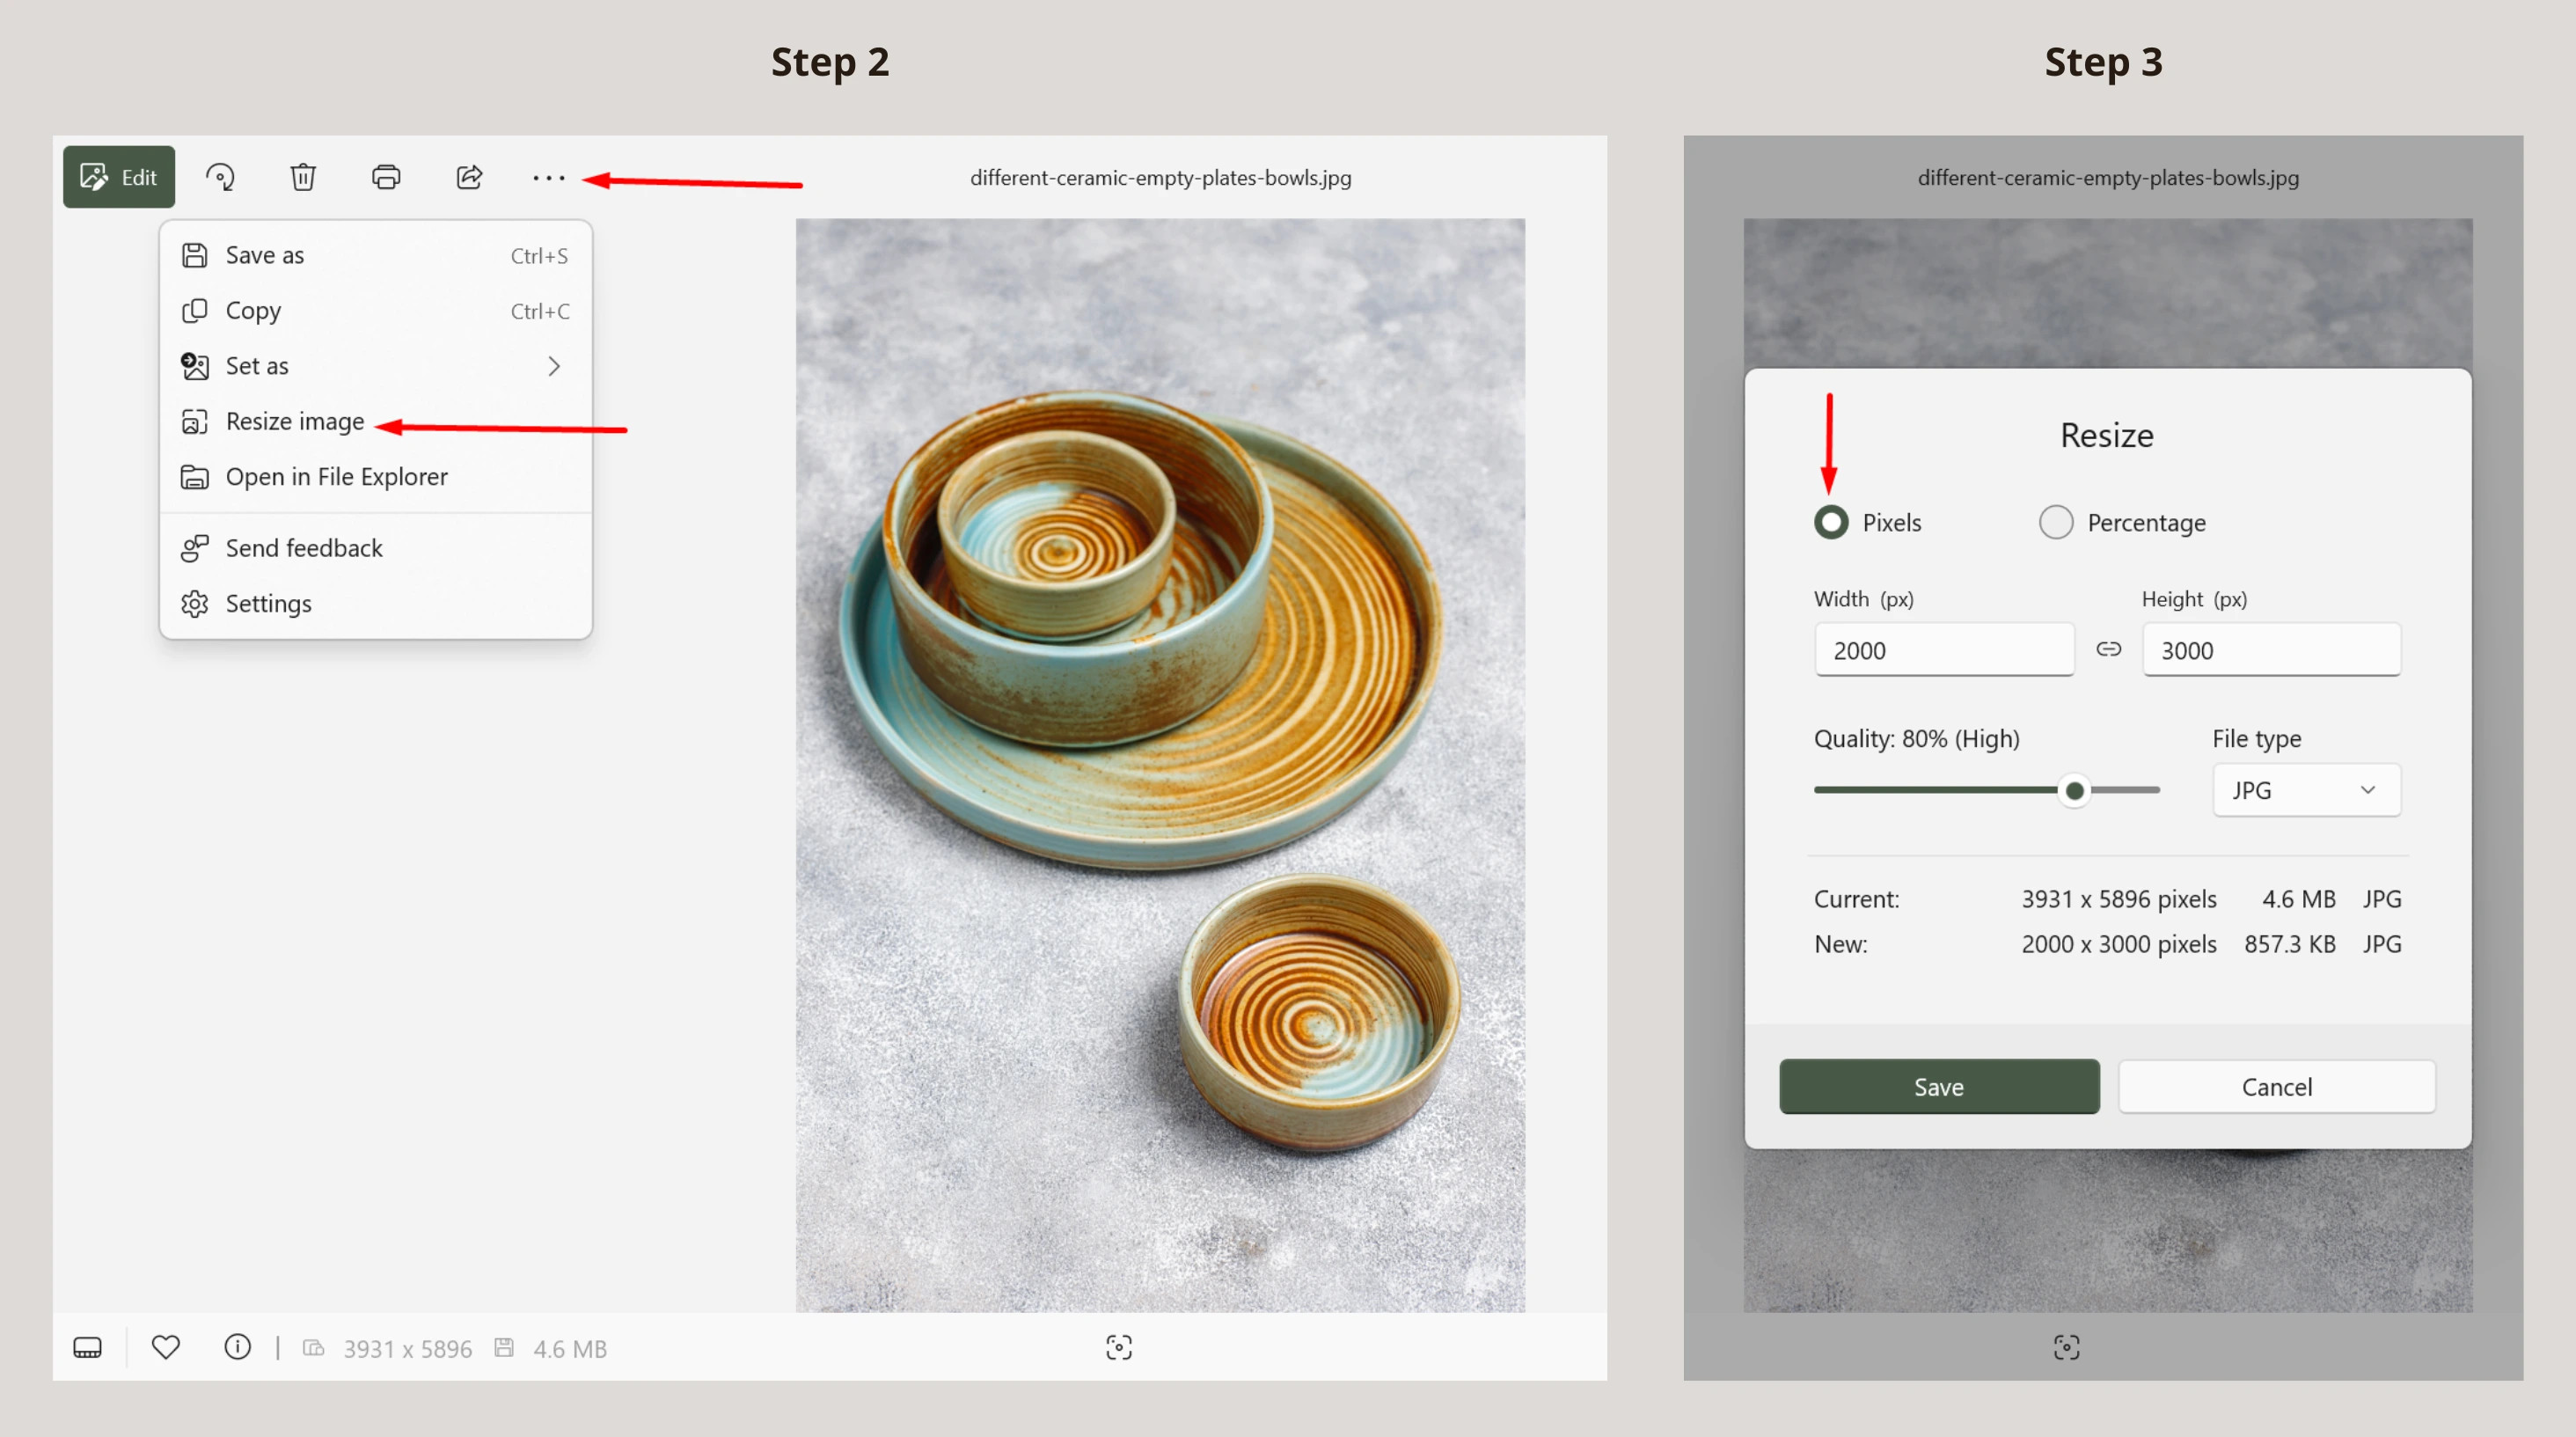Open the Print dialog from the printer icon

point(386,177)
